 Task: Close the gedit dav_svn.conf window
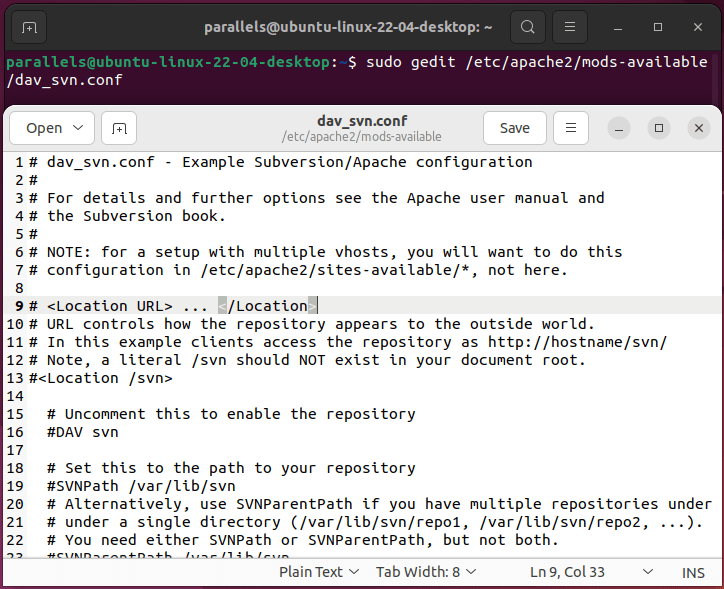click(x=699, y=128)
